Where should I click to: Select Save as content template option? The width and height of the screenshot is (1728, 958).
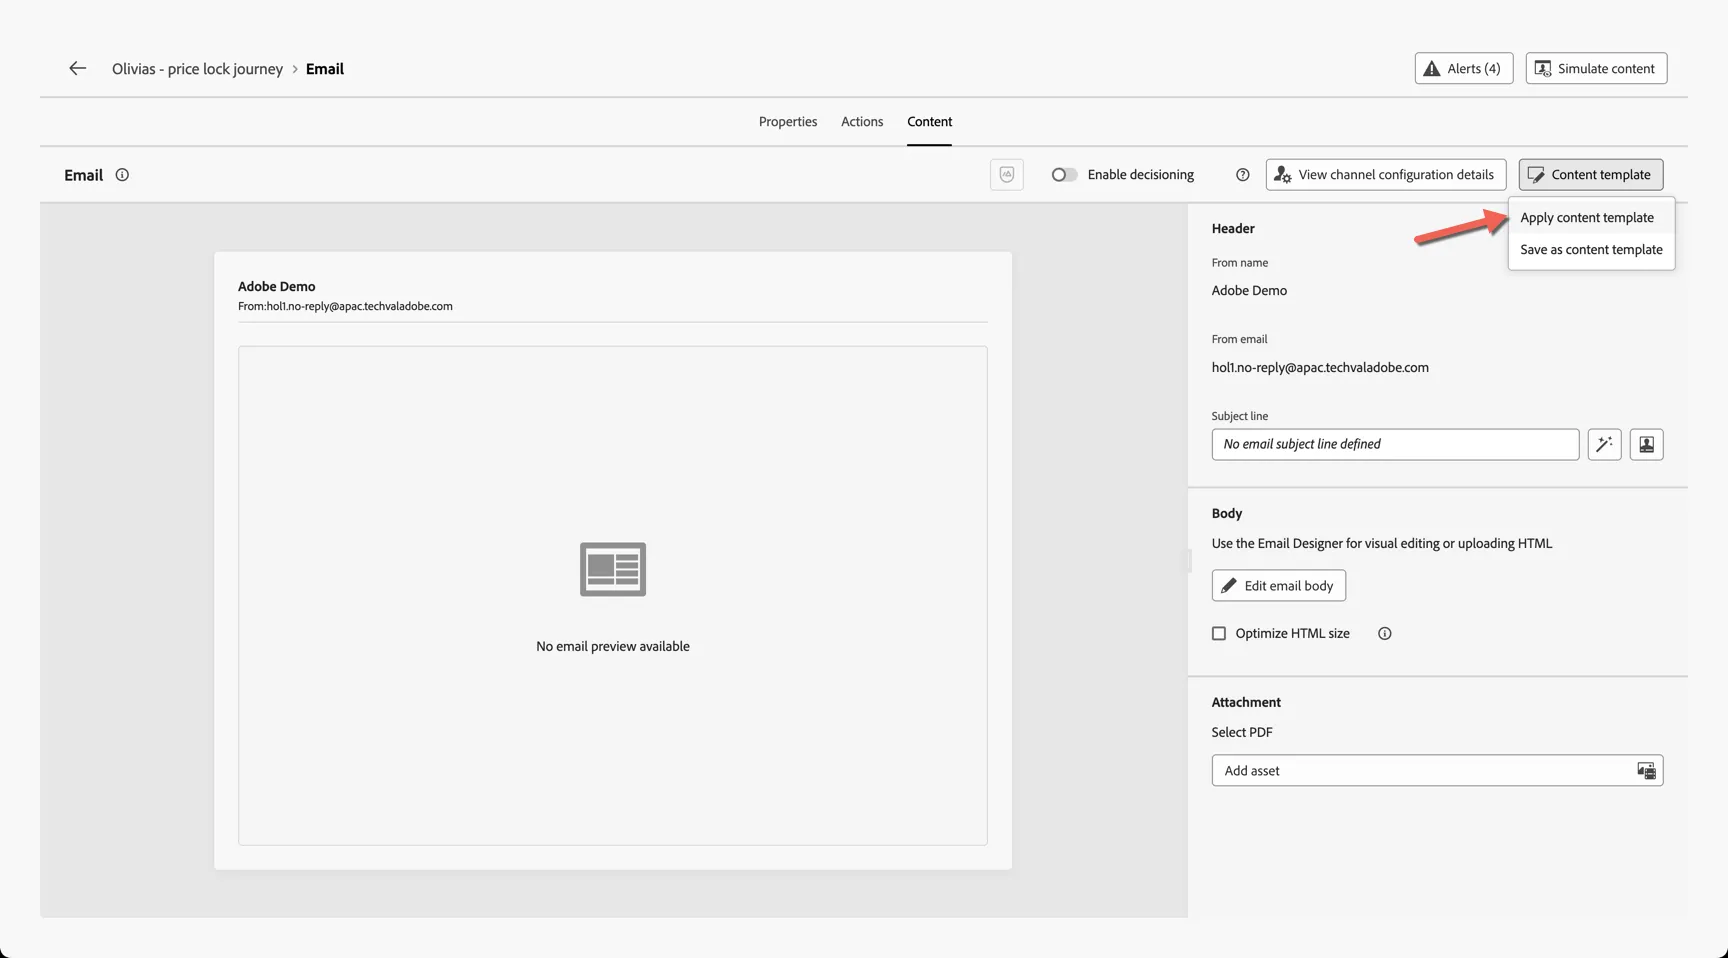click(x=1591, y=250)
